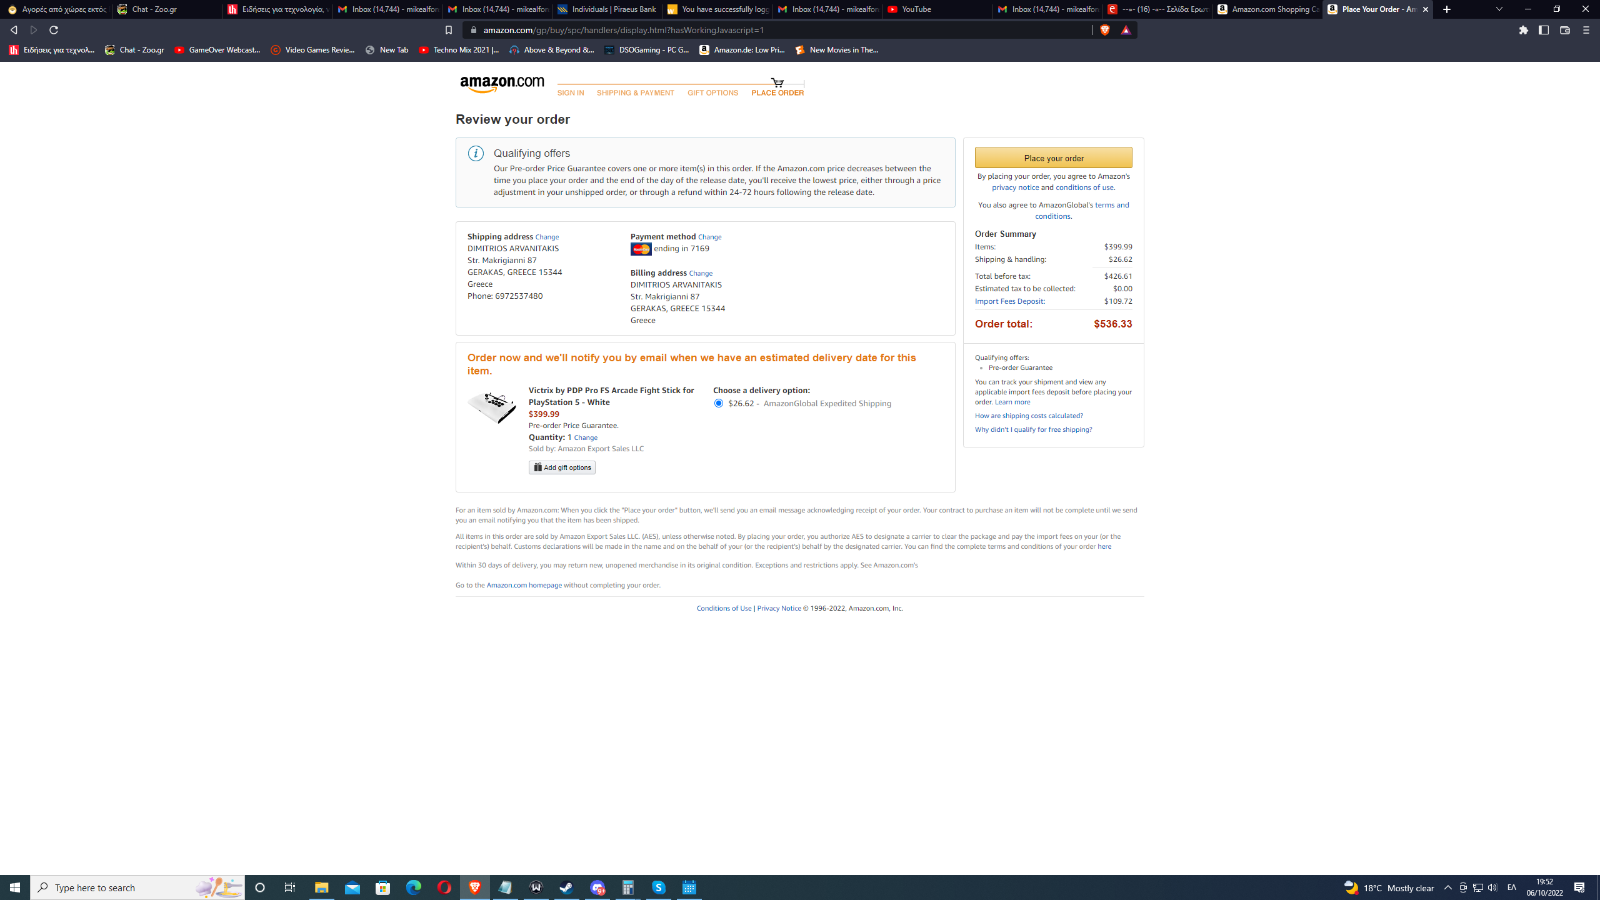Image resolution: width=1600 pixels, height=900 pixels.
Task: Open Skype from taskbar
Action: [658, 887]
